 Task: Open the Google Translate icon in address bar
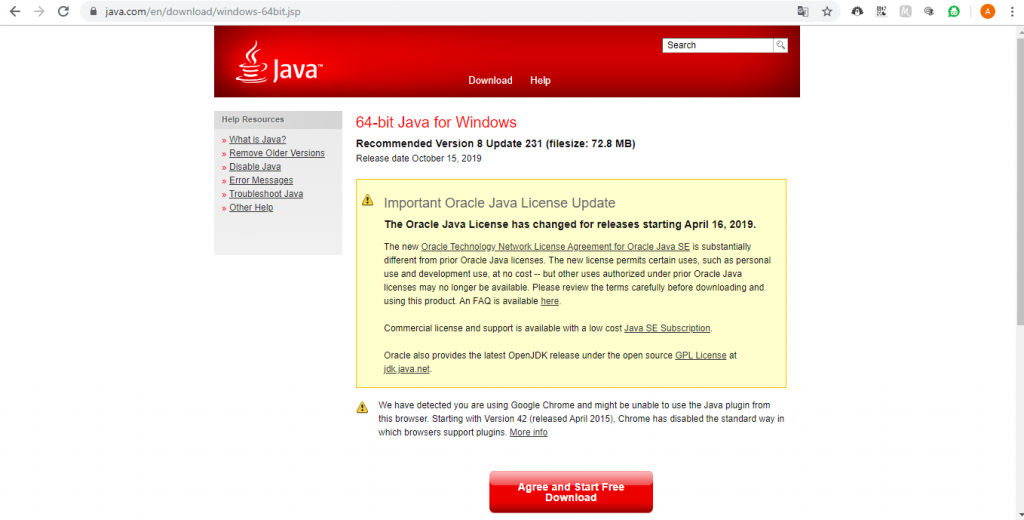tap(803, 11)
